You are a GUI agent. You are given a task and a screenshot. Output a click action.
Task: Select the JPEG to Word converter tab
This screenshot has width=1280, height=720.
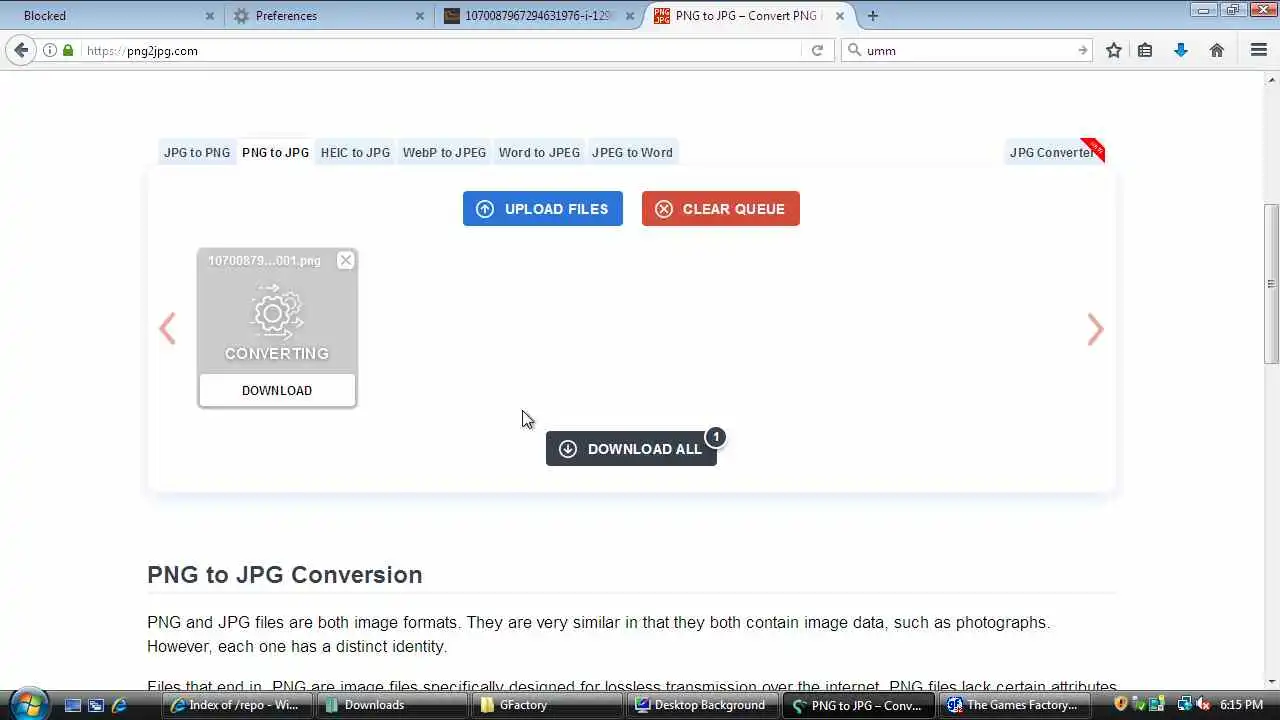[632, 152]
